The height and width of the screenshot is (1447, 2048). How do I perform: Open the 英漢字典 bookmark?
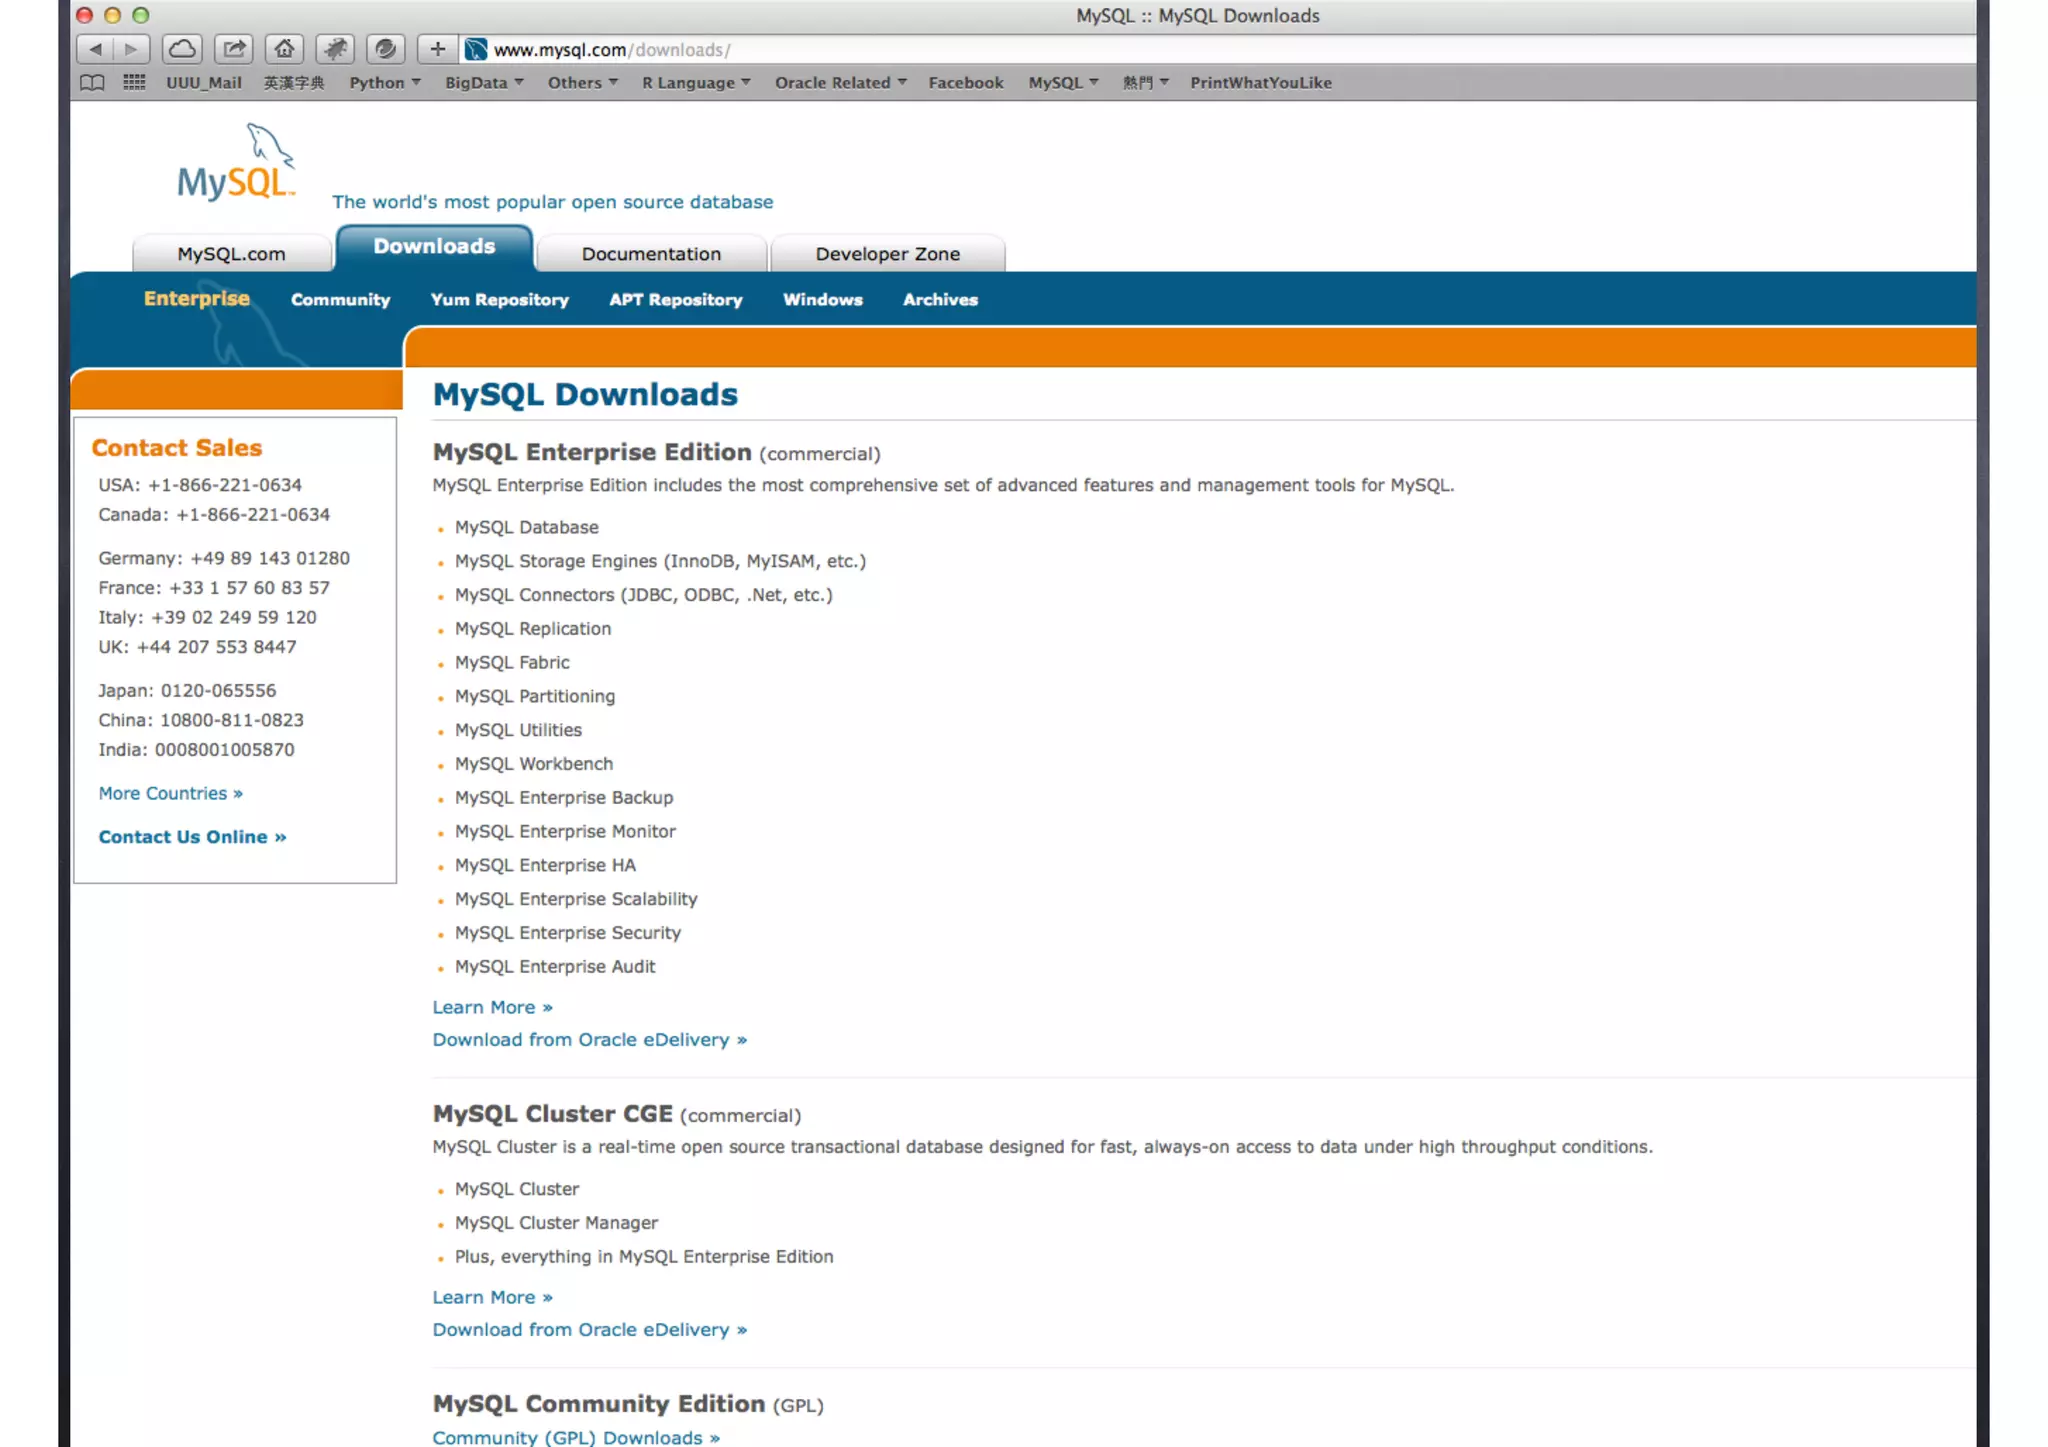click(294, 83)
